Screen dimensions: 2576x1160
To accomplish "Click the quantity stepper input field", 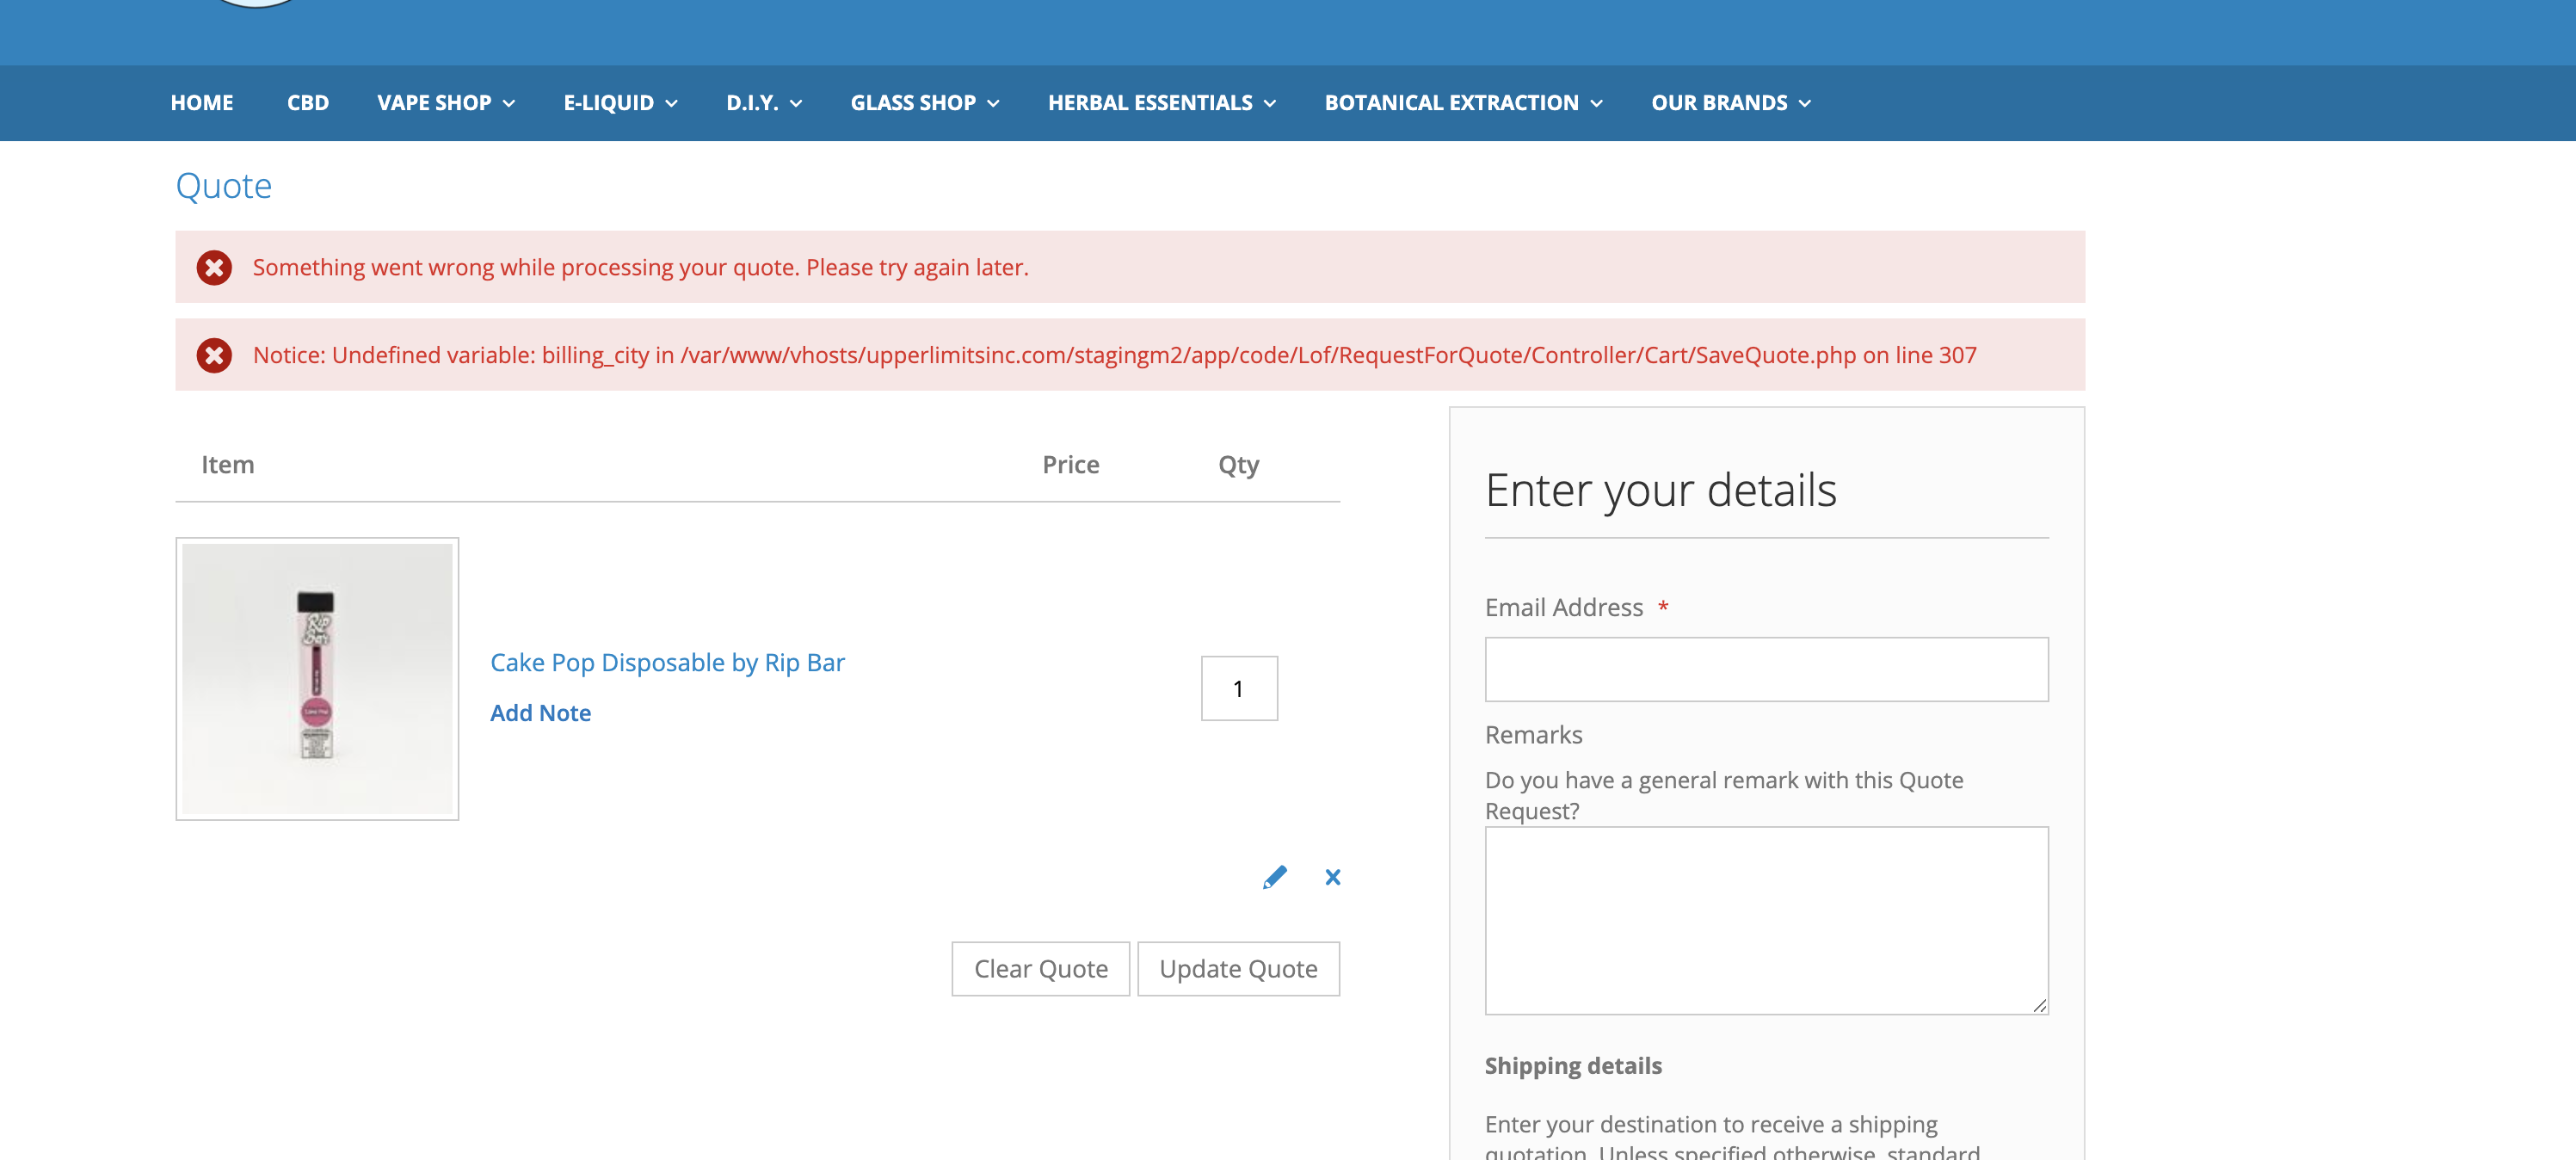I will click(x=1241, y=688).
